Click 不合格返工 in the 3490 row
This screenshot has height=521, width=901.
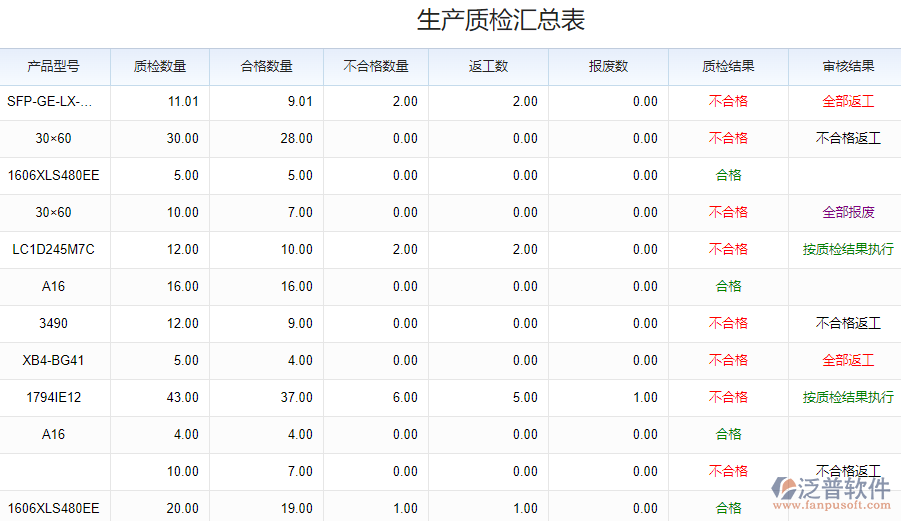[848, 323]
